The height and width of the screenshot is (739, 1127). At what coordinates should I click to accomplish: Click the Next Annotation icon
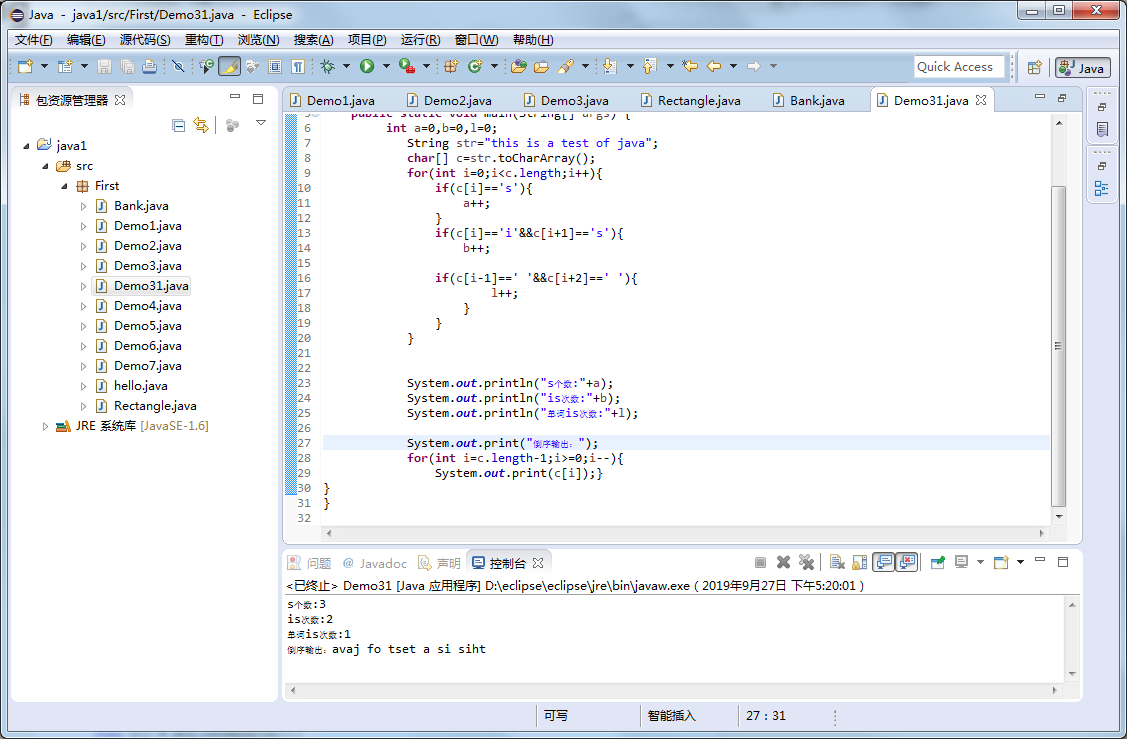pyautogui.click(x=610, y=67)
